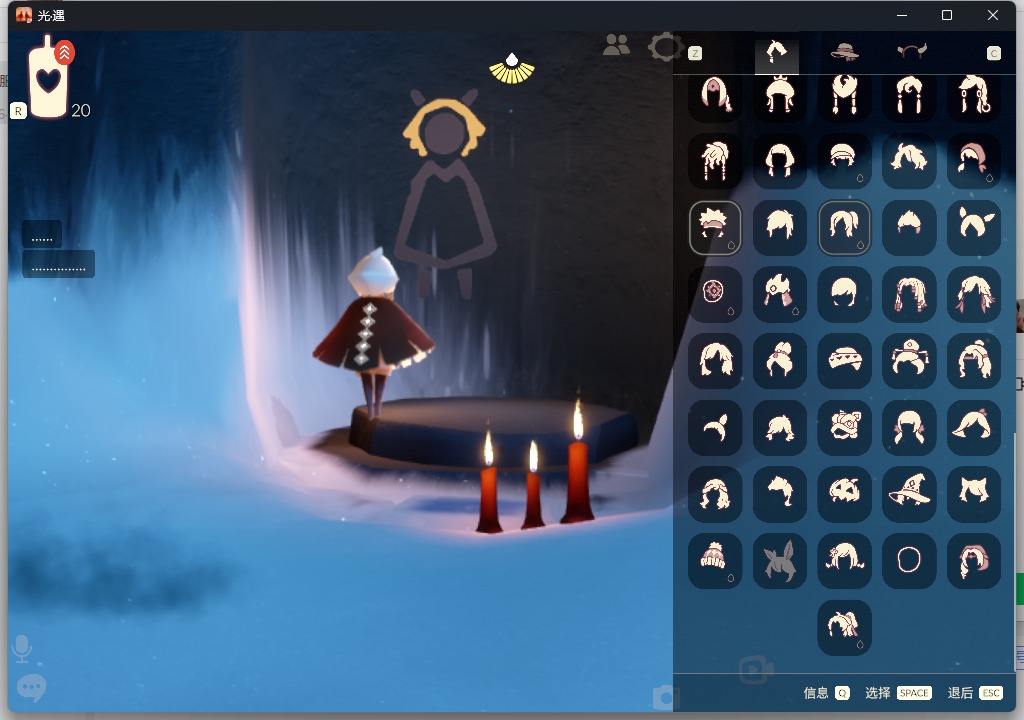This screenshot has height=720, width=1024.
Task: Click 信息 info button with Q key
Action: coord(826,693)
